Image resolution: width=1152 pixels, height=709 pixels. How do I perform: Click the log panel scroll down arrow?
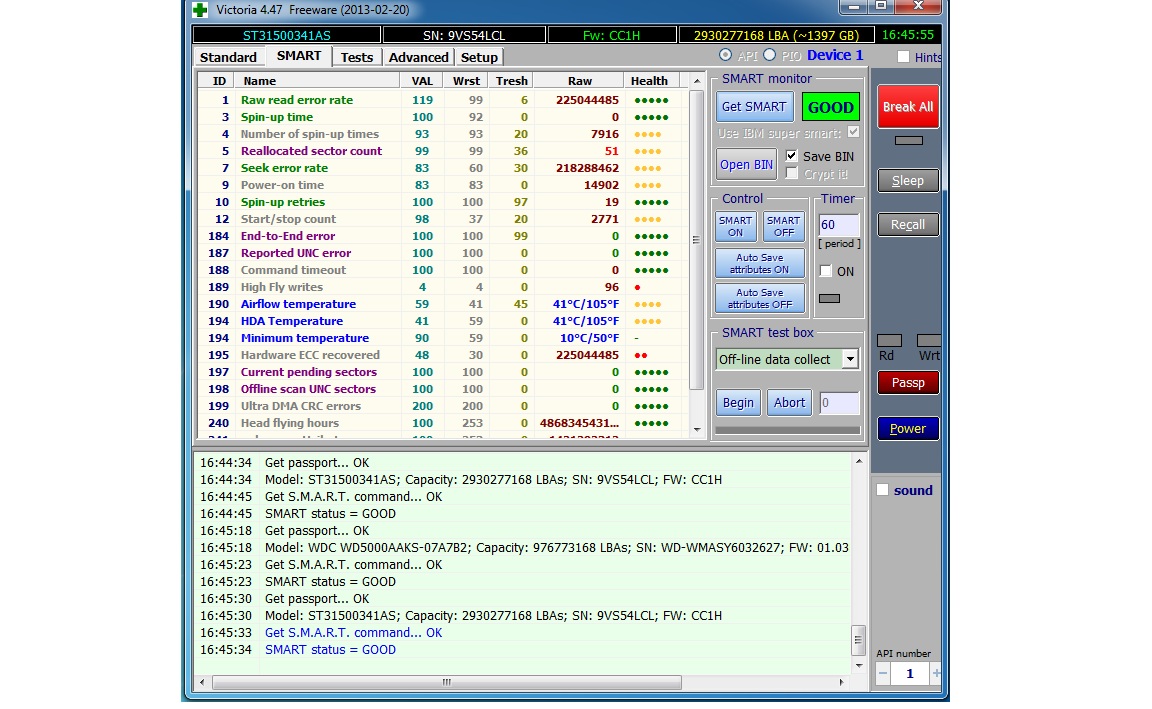point(858,666)
